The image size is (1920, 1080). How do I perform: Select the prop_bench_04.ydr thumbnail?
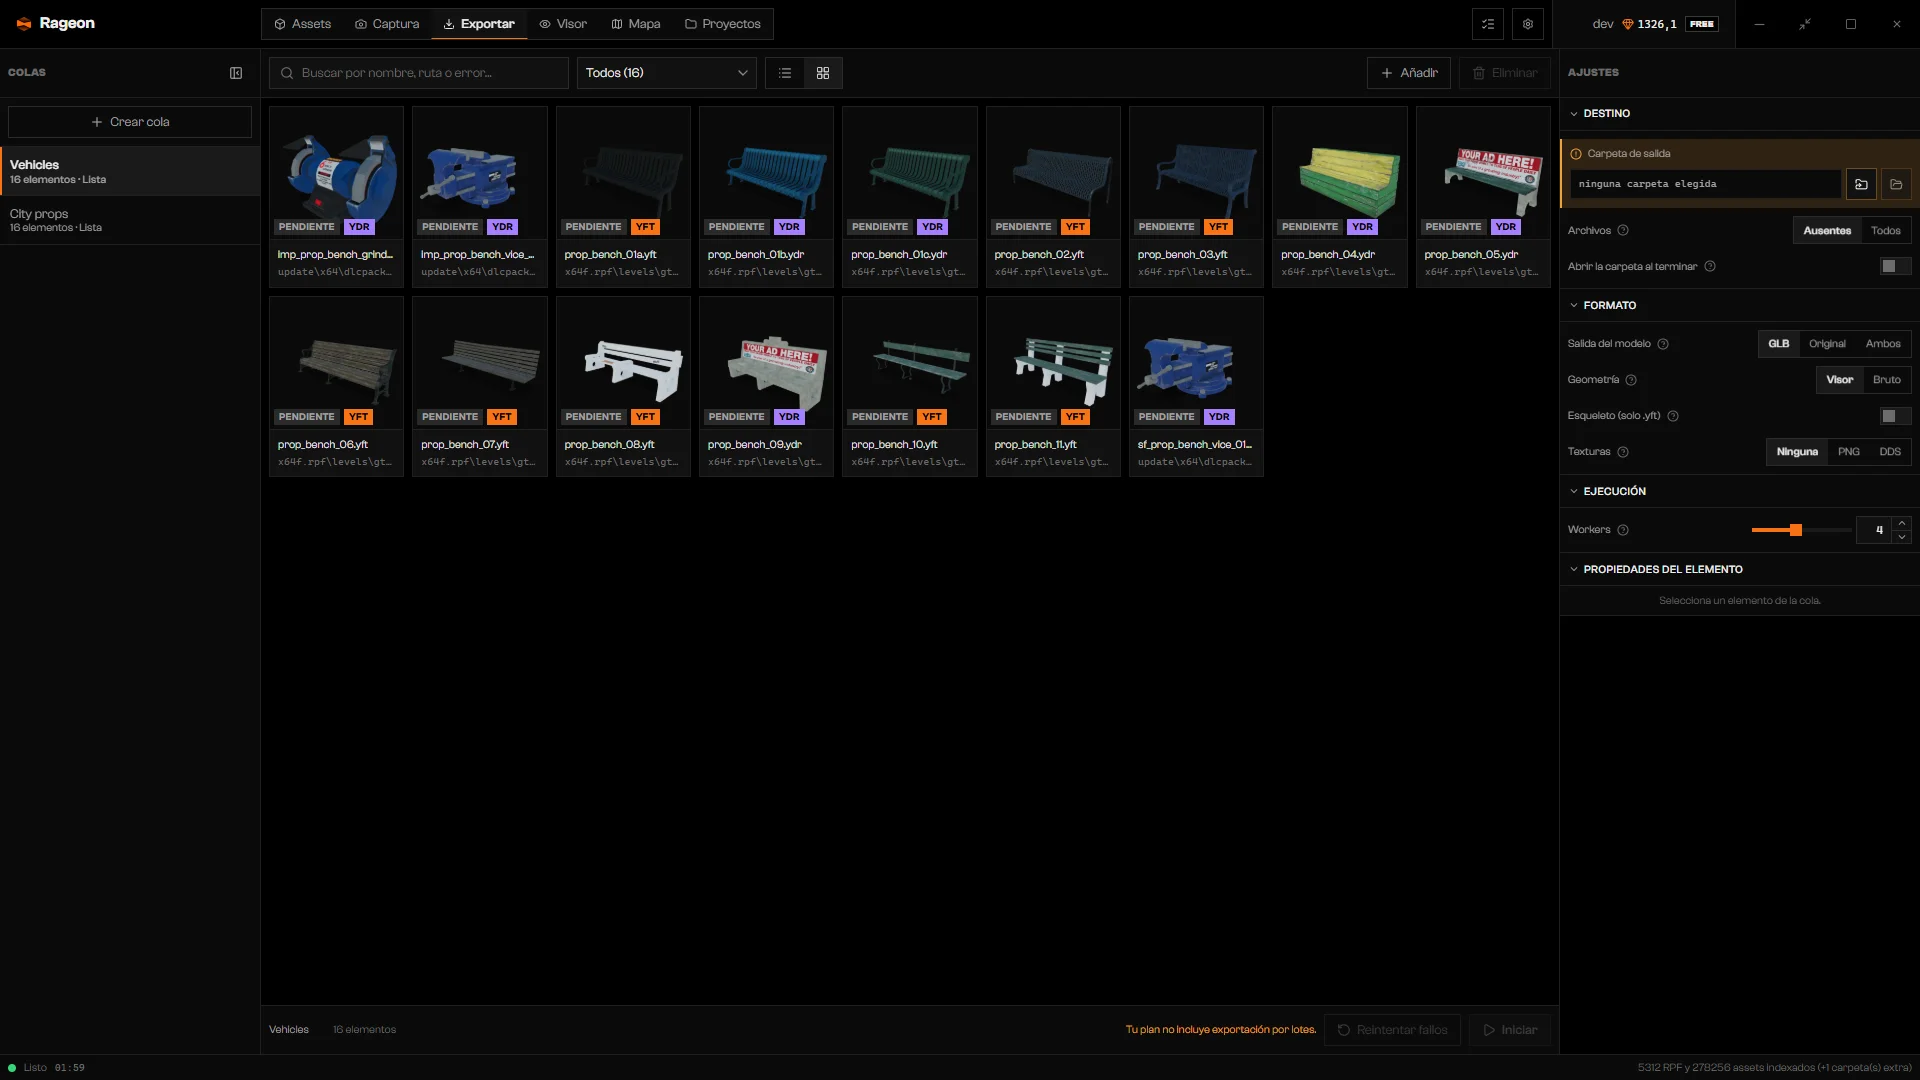(x=1339, y=172)
